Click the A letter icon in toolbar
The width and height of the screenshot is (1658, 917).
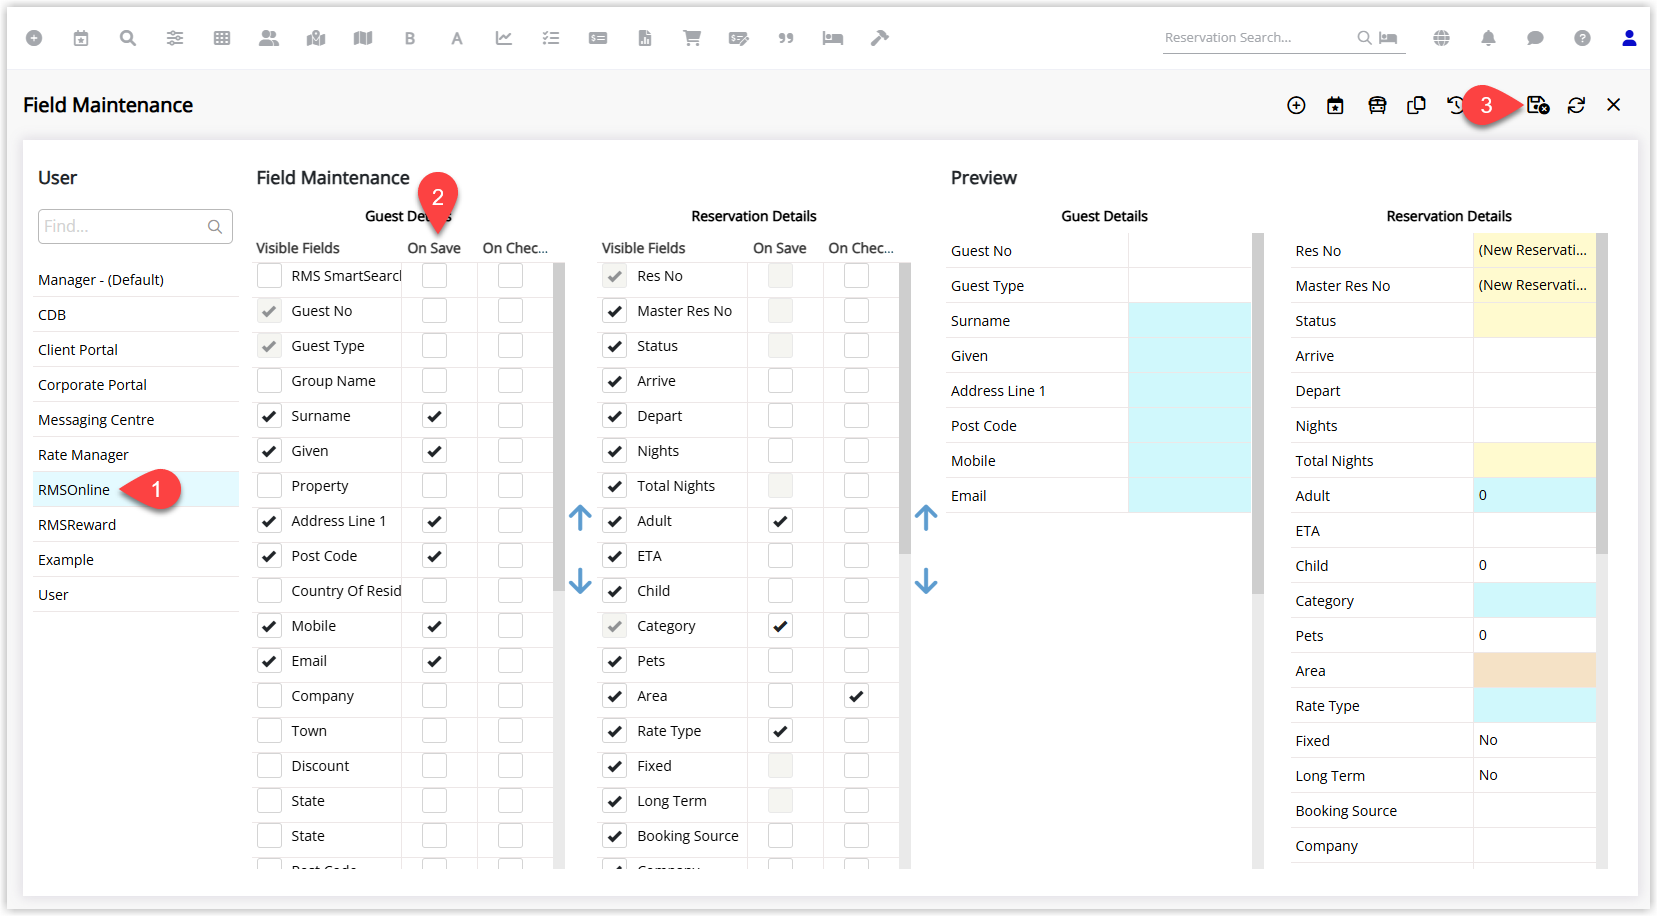click(x=457, y=38)
